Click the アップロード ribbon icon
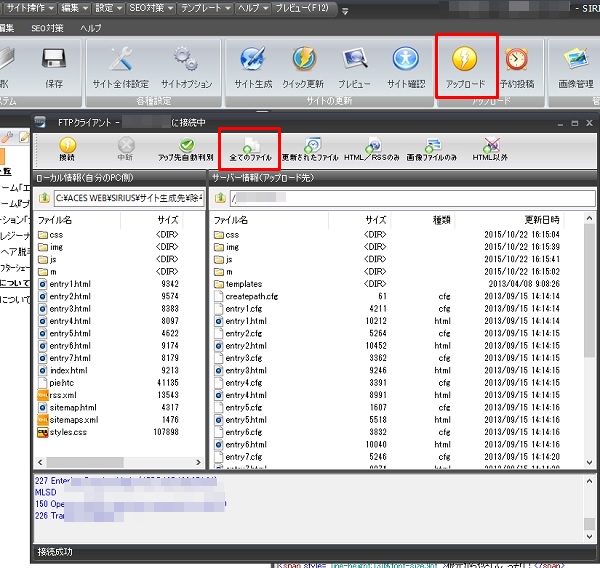 click(x=465, y=59)
